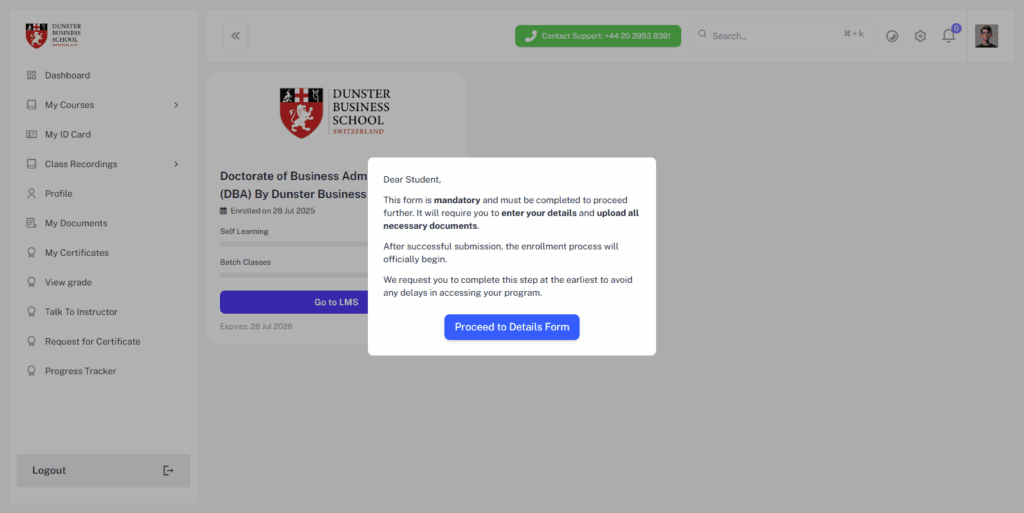Click the Dashboard icon in sidebar
Viewport: 1024px width, 513px height.
click(x=31, y=75)
